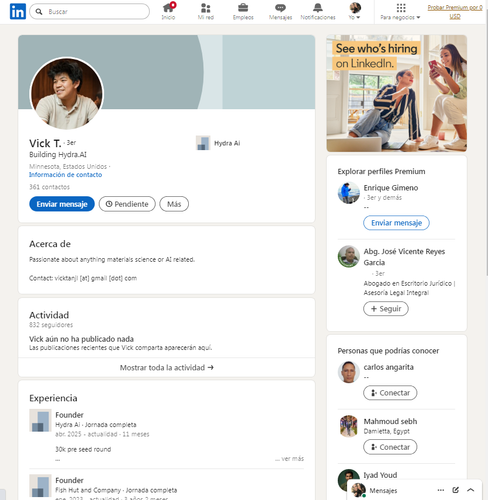The image size is (488, 500).
Task: Click Conectar for Mahmoud sebh
Action: point(390,447)
